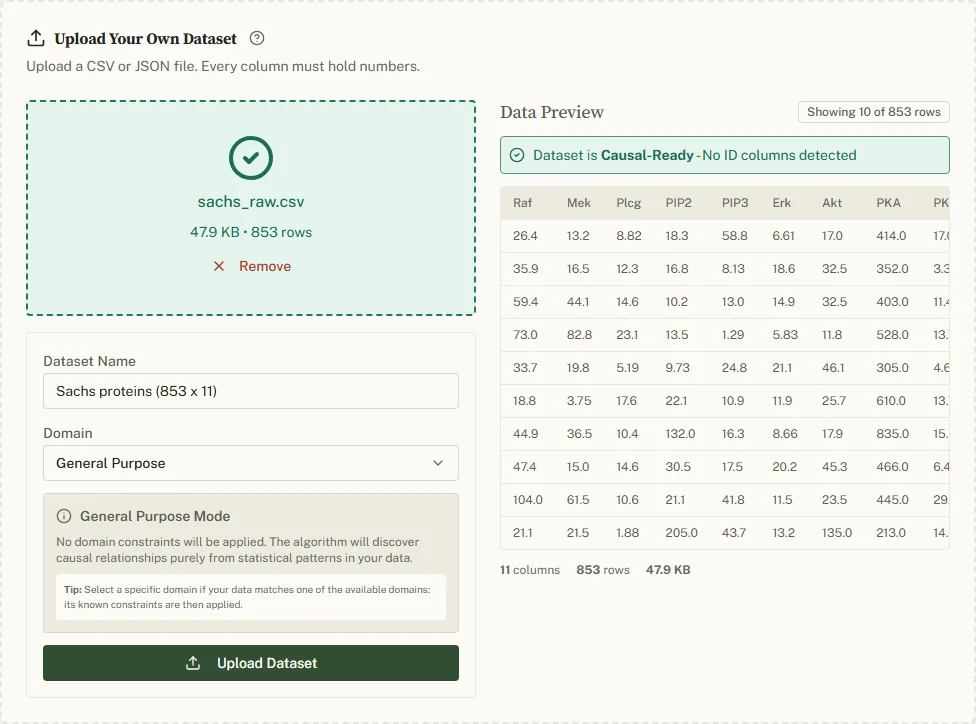976x724 pixels.
Task: Click the Raf cell value 35.9
Action: tap(526, 269)
